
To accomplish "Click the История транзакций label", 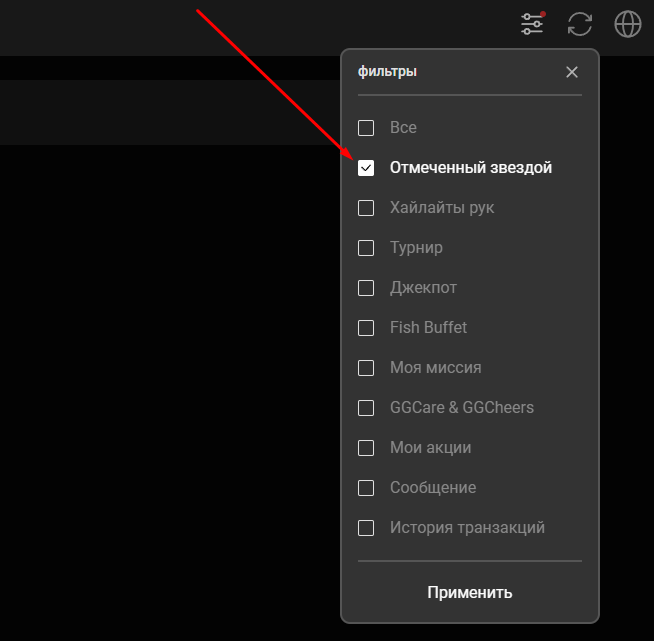I will pyautogui.click(x=467, y=528).
